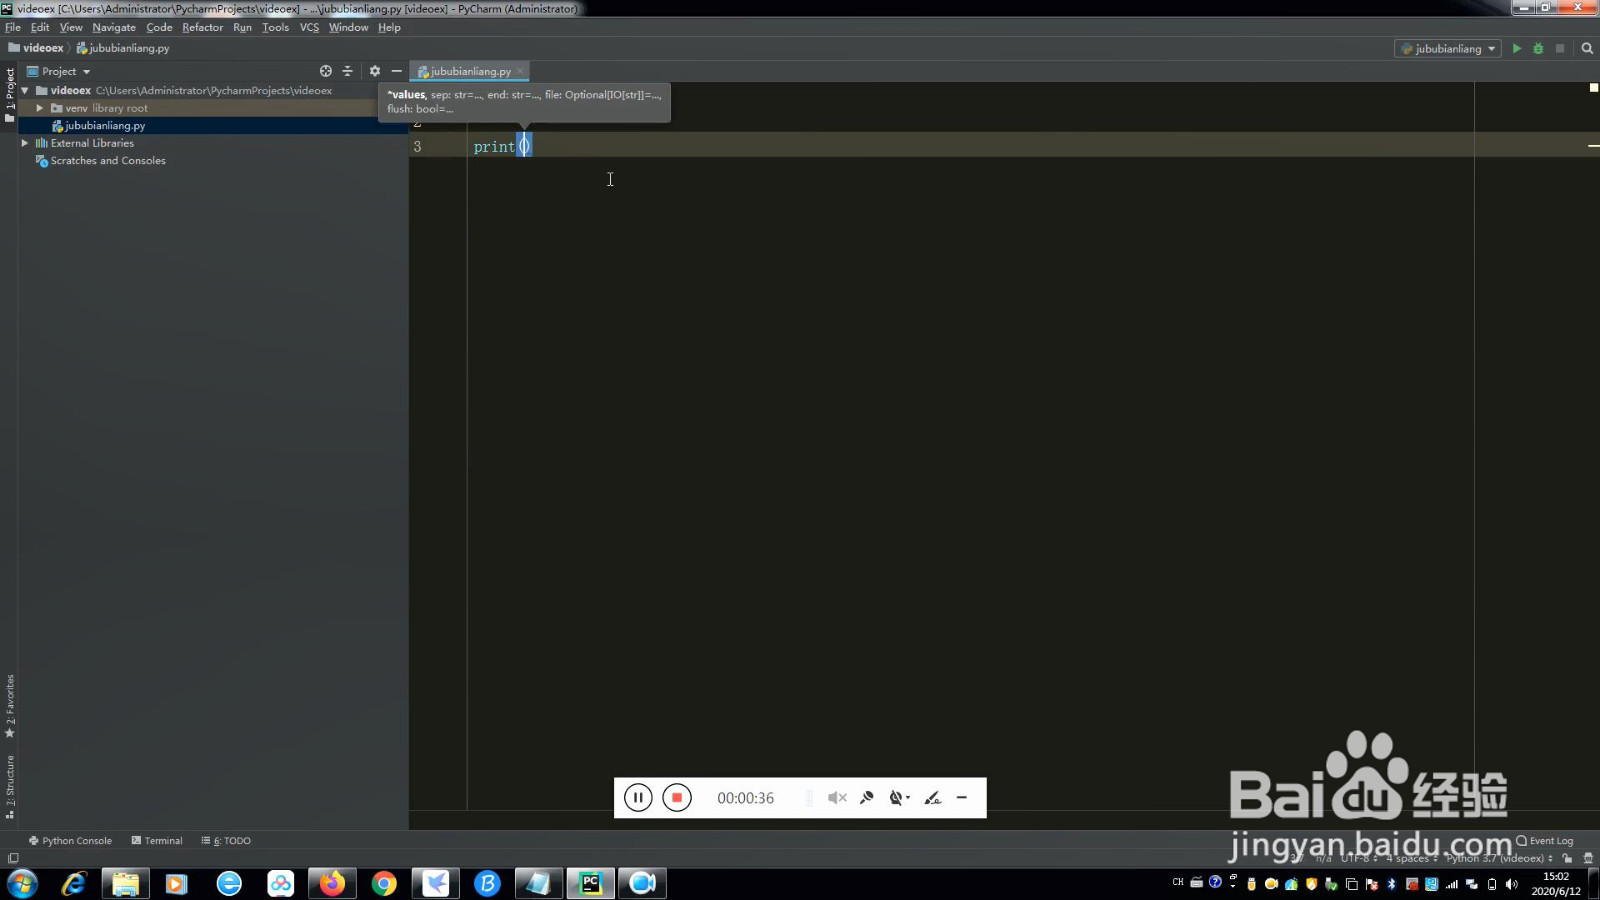This screenshot has width=1600, height=900.
Task: Open the View menu
Action: click(x=71, y=27)
